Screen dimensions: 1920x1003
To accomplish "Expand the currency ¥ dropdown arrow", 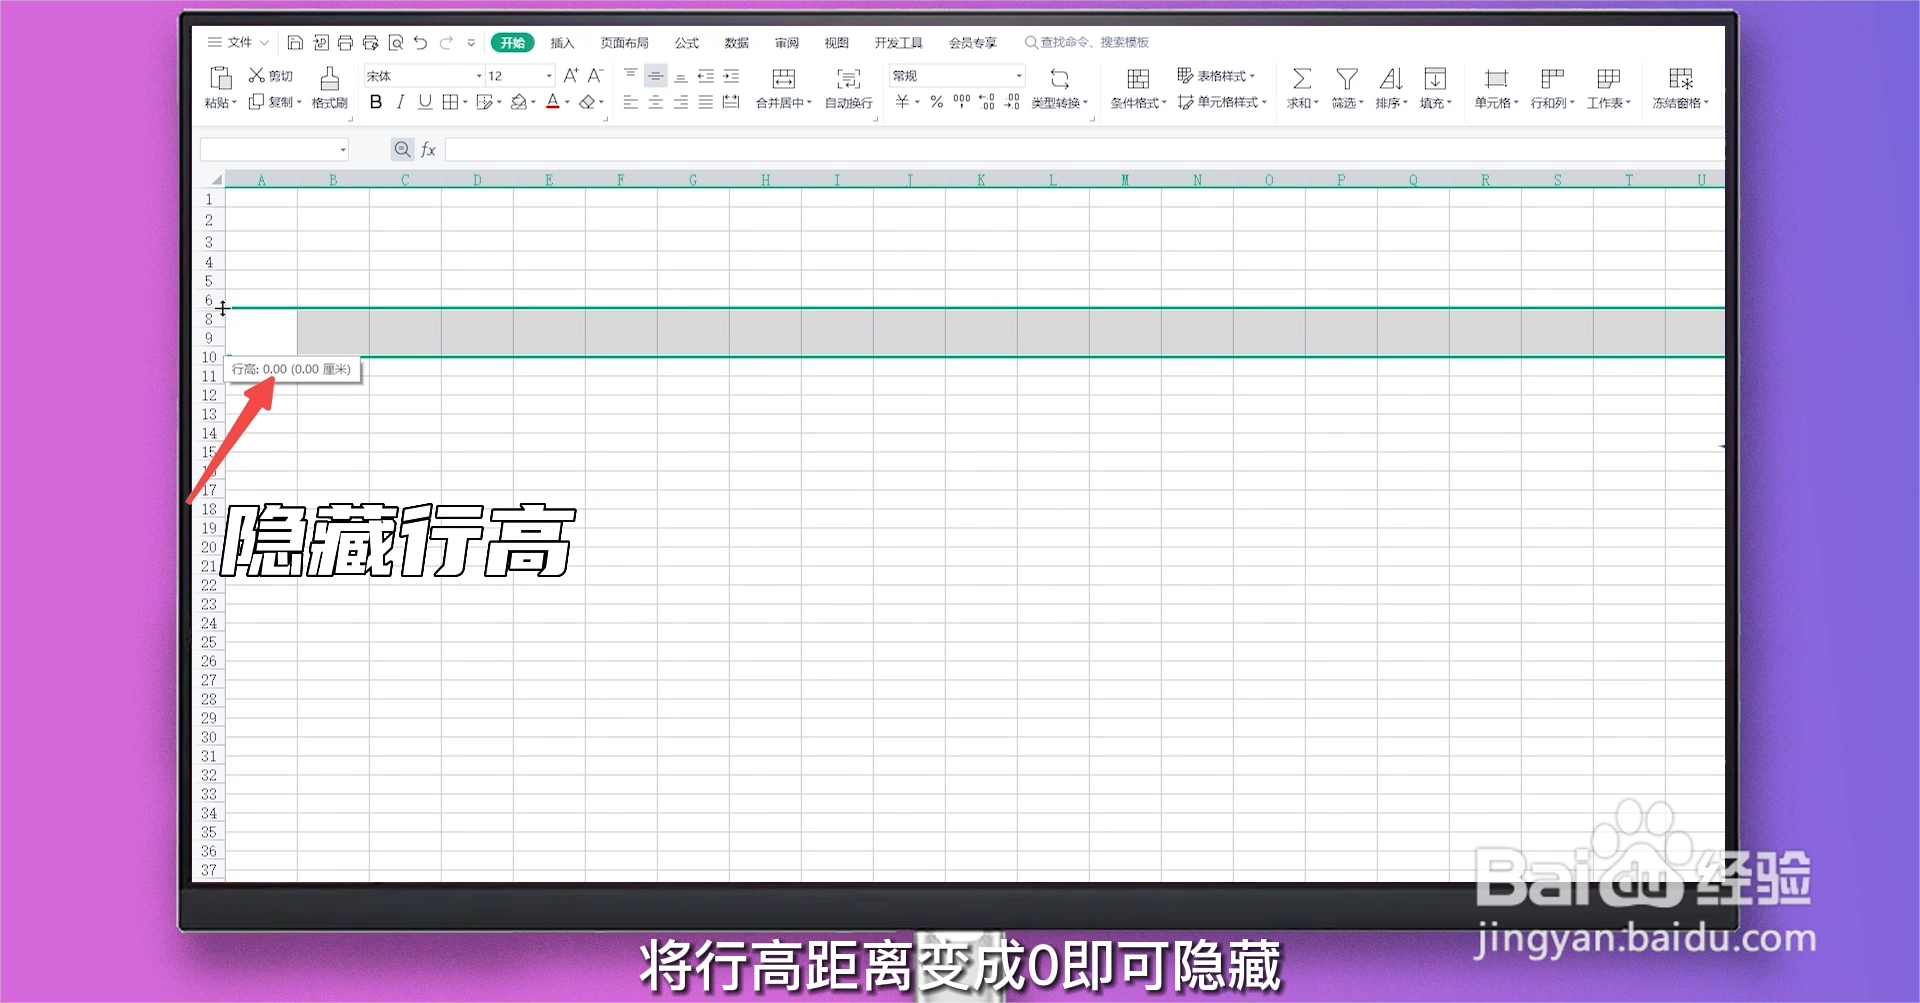I will point(917,102).
